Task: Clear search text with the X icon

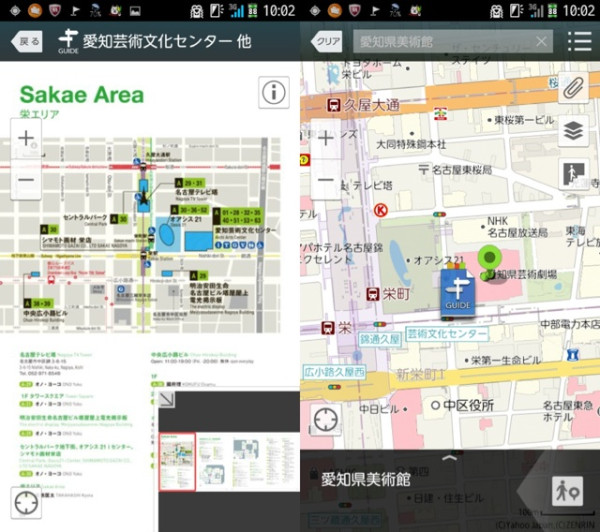Action: click(541, 41)
